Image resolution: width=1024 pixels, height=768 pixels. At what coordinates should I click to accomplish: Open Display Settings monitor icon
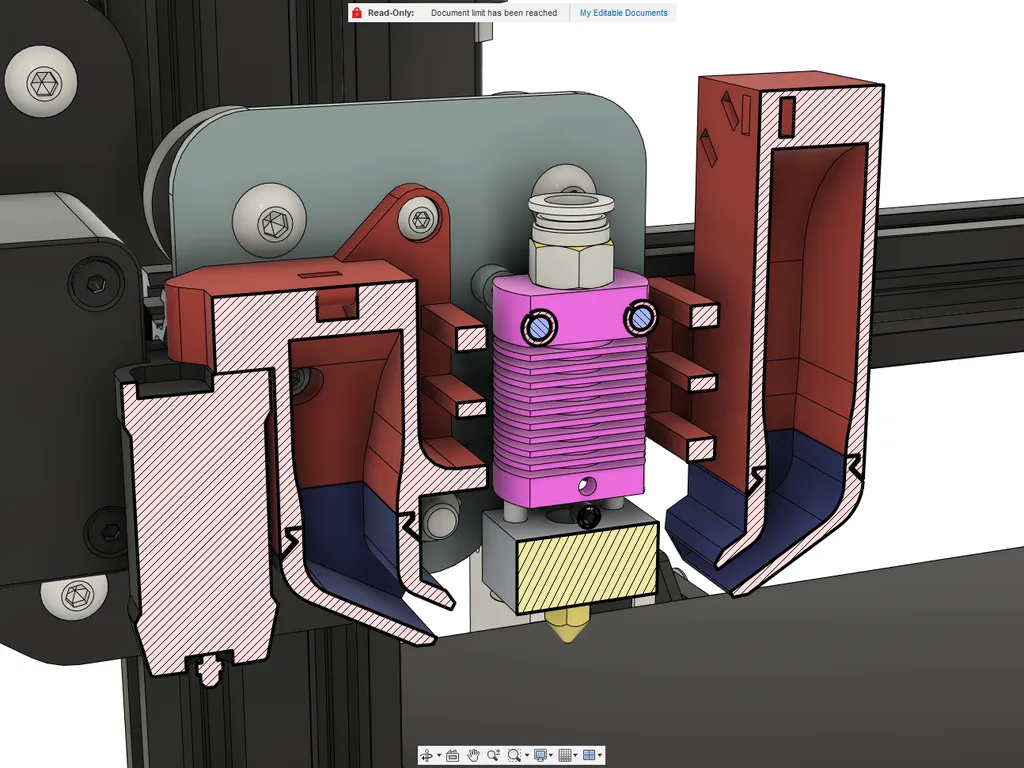coord(541,756)
